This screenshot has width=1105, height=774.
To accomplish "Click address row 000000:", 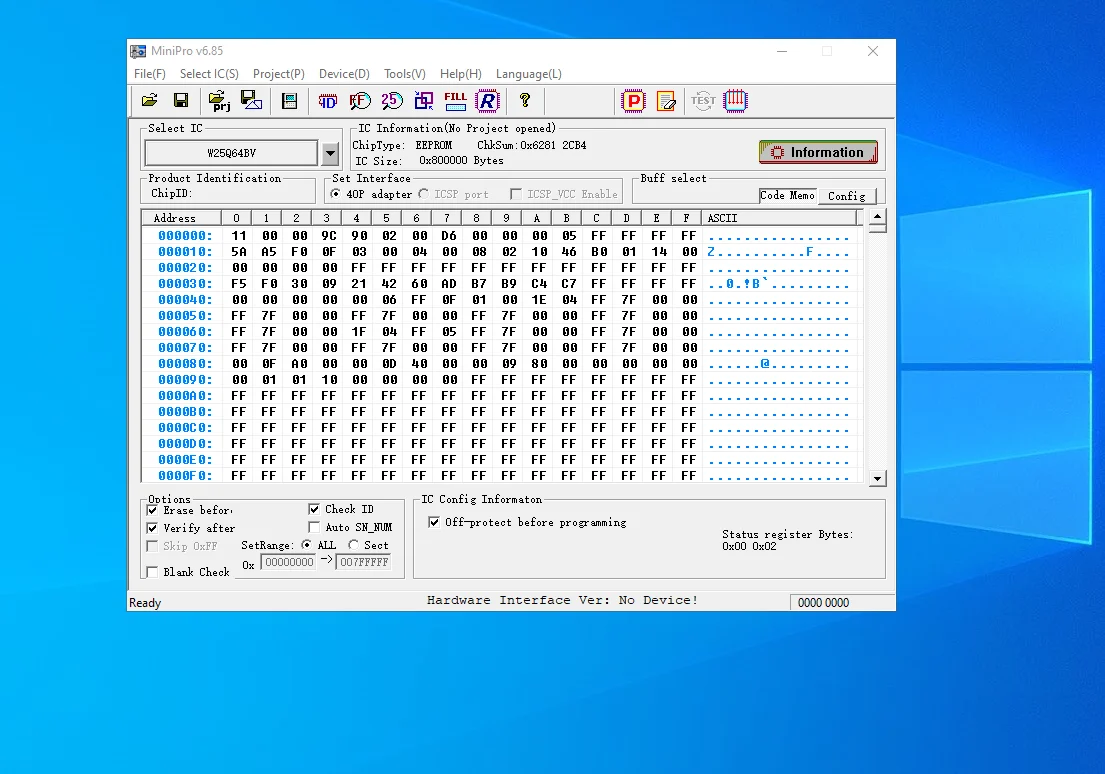I will pos(185,235).
